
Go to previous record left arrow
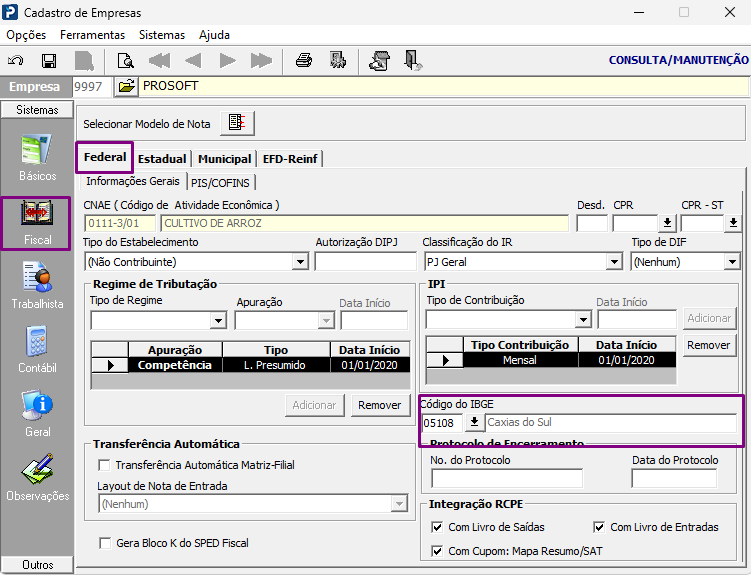pyautogui.click(x=193, y=60)
